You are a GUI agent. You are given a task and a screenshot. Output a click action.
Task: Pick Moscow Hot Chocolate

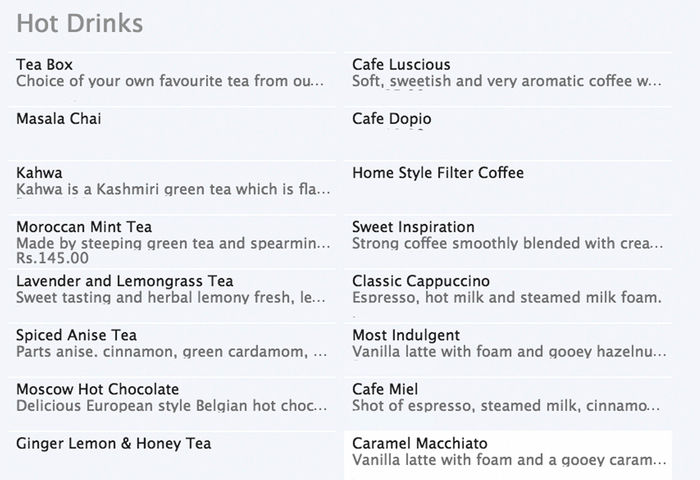172,404
